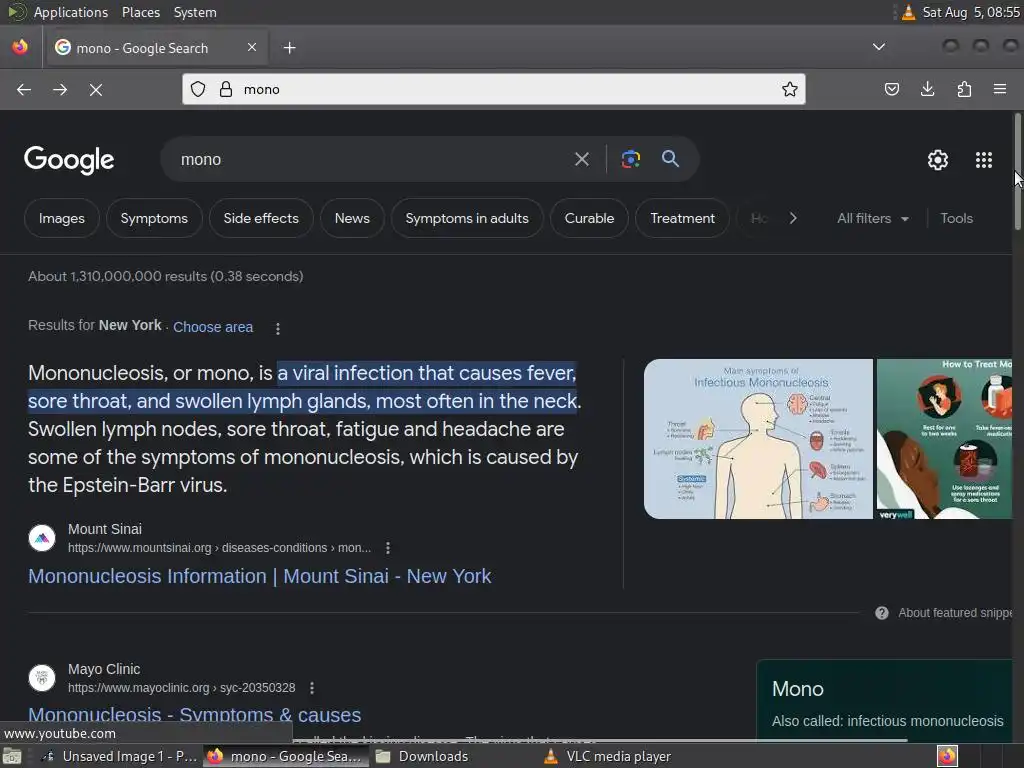Click the About 1,310,000,000 results text
1024x768 pixels.
click(x=166, y=276)
